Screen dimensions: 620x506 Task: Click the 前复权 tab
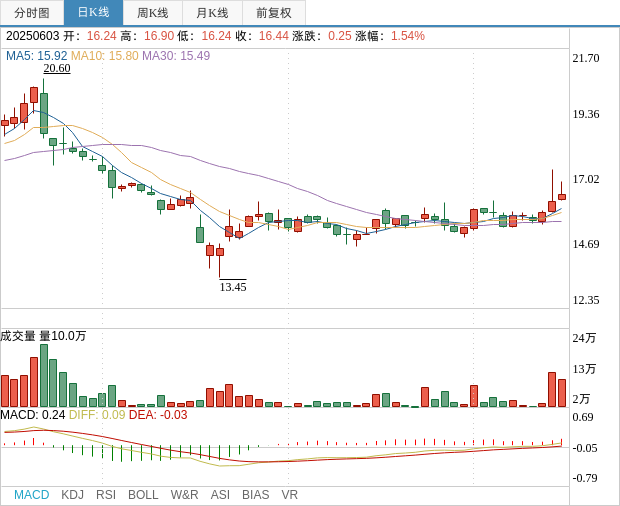[x=274, y=13]
